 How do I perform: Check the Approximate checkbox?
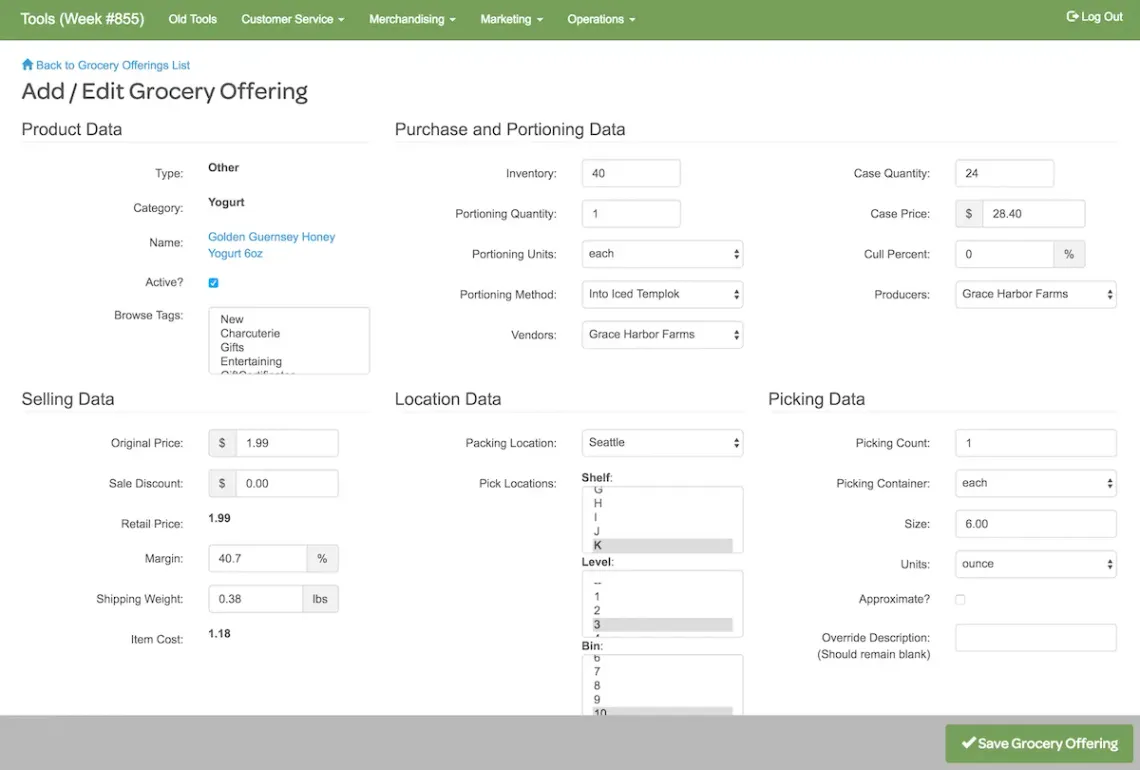pos(960,600)
